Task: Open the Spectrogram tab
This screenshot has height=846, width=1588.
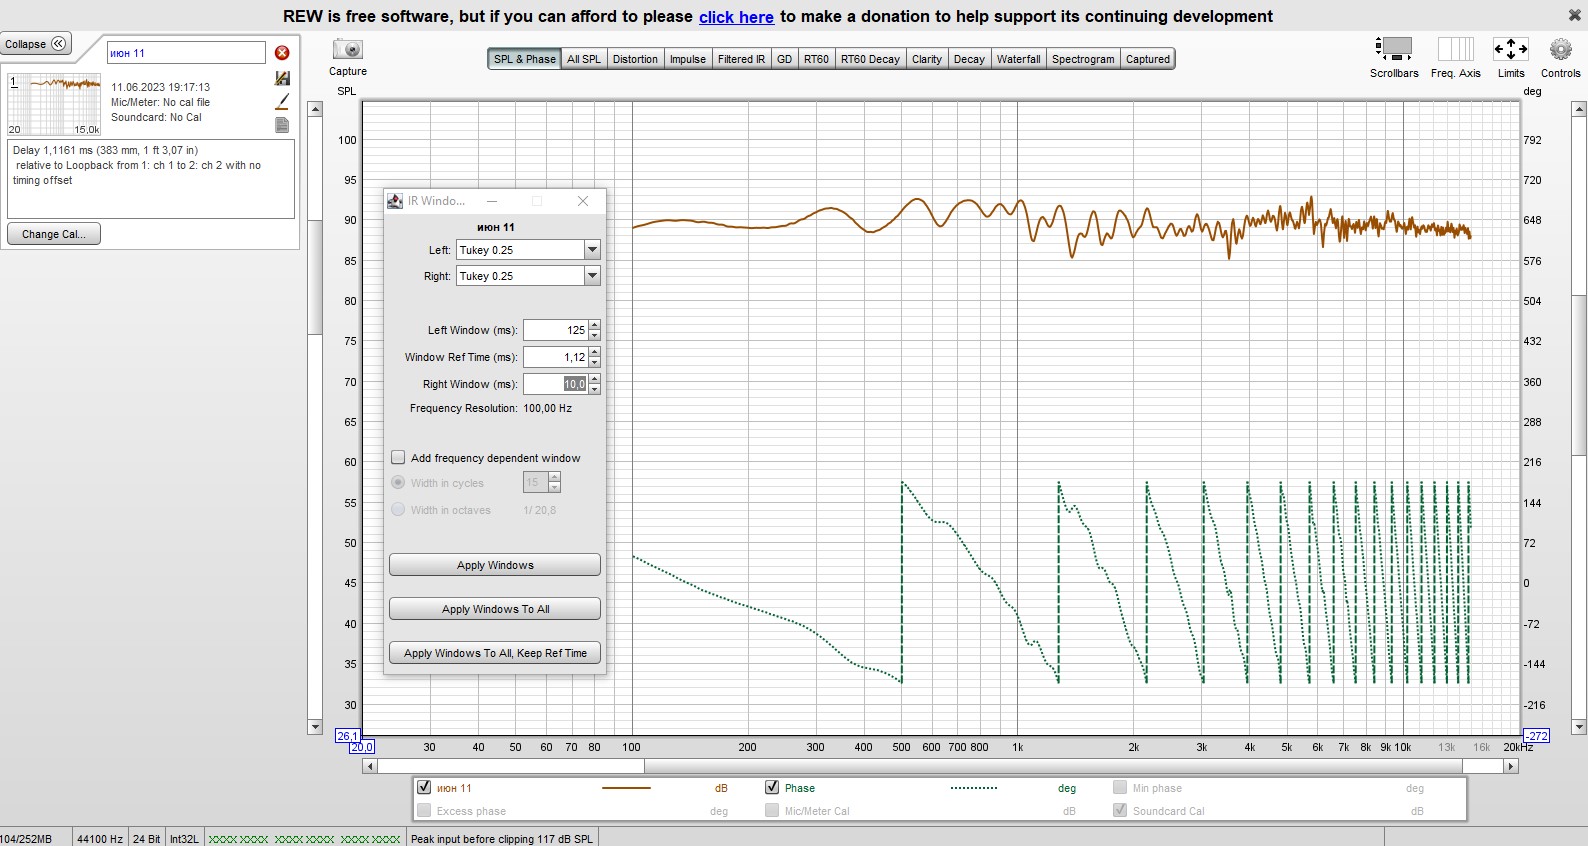Action: click(x=1083, y=59)
